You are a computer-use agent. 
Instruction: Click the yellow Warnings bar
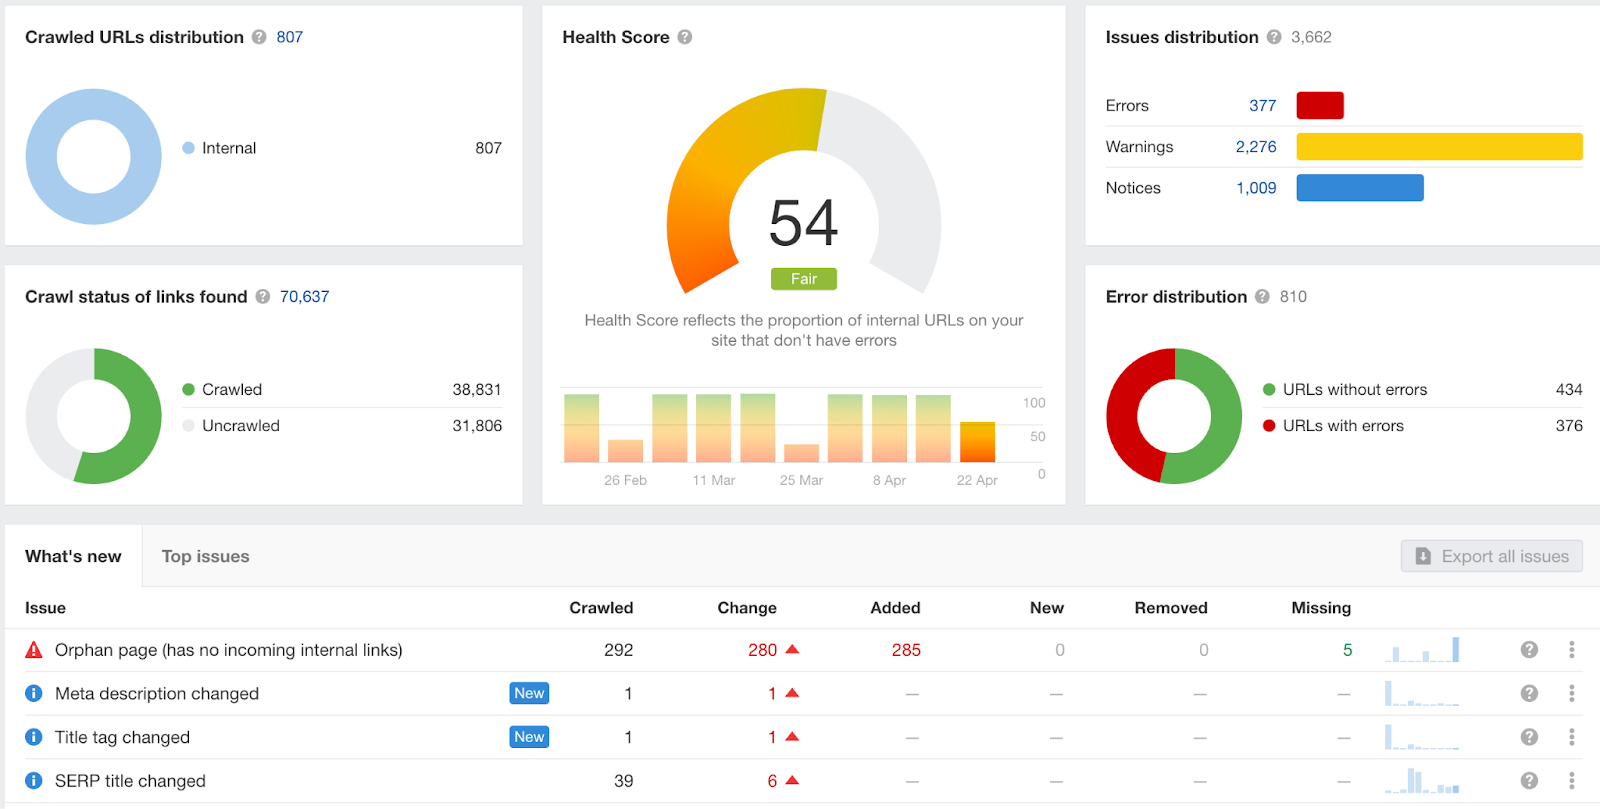(x=1439, y=147)
